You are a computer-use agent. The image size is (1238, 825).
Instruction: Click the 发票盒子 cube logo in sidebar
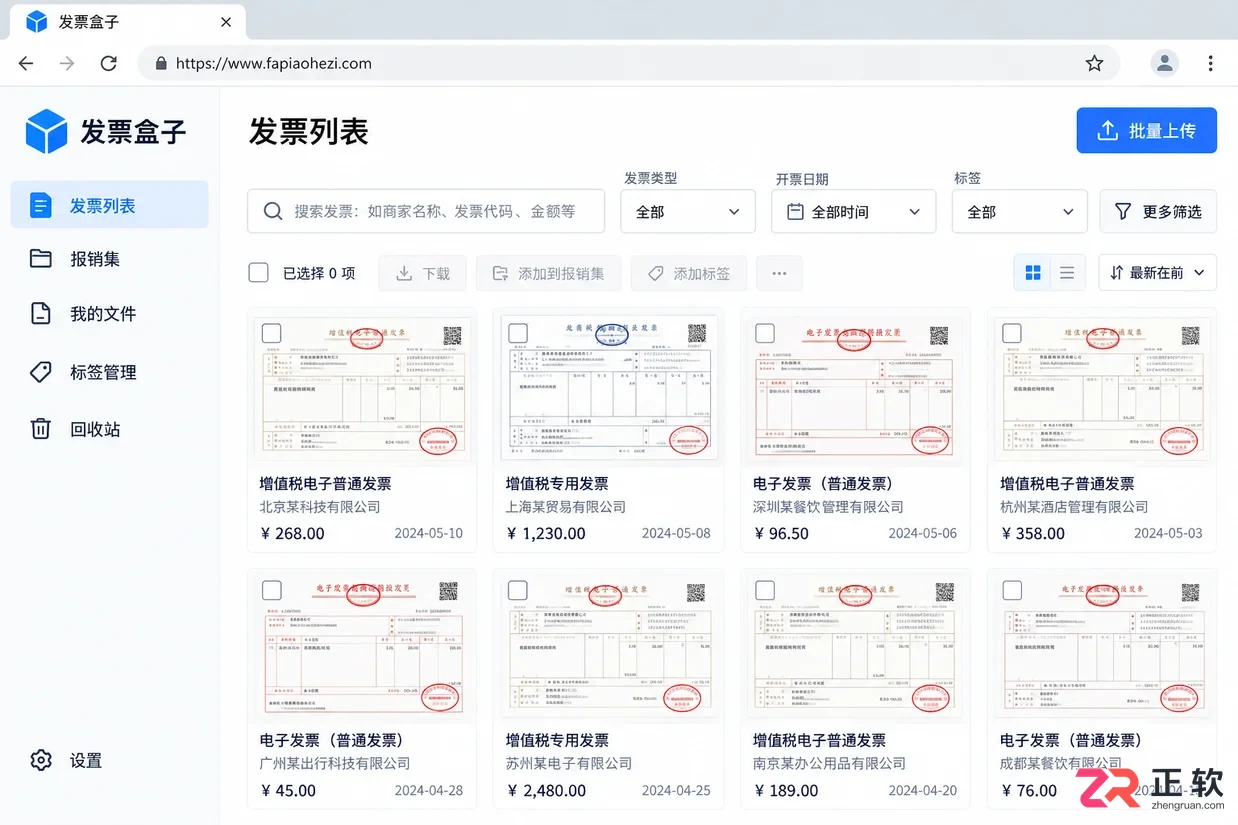(x=46, y=131)
